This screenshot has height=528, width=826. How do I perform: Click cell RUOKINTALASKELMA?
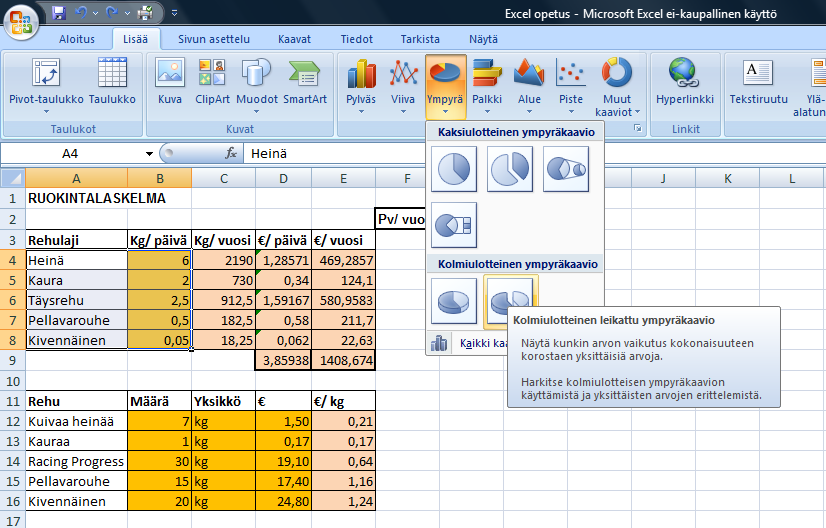(x=76, y=199)
